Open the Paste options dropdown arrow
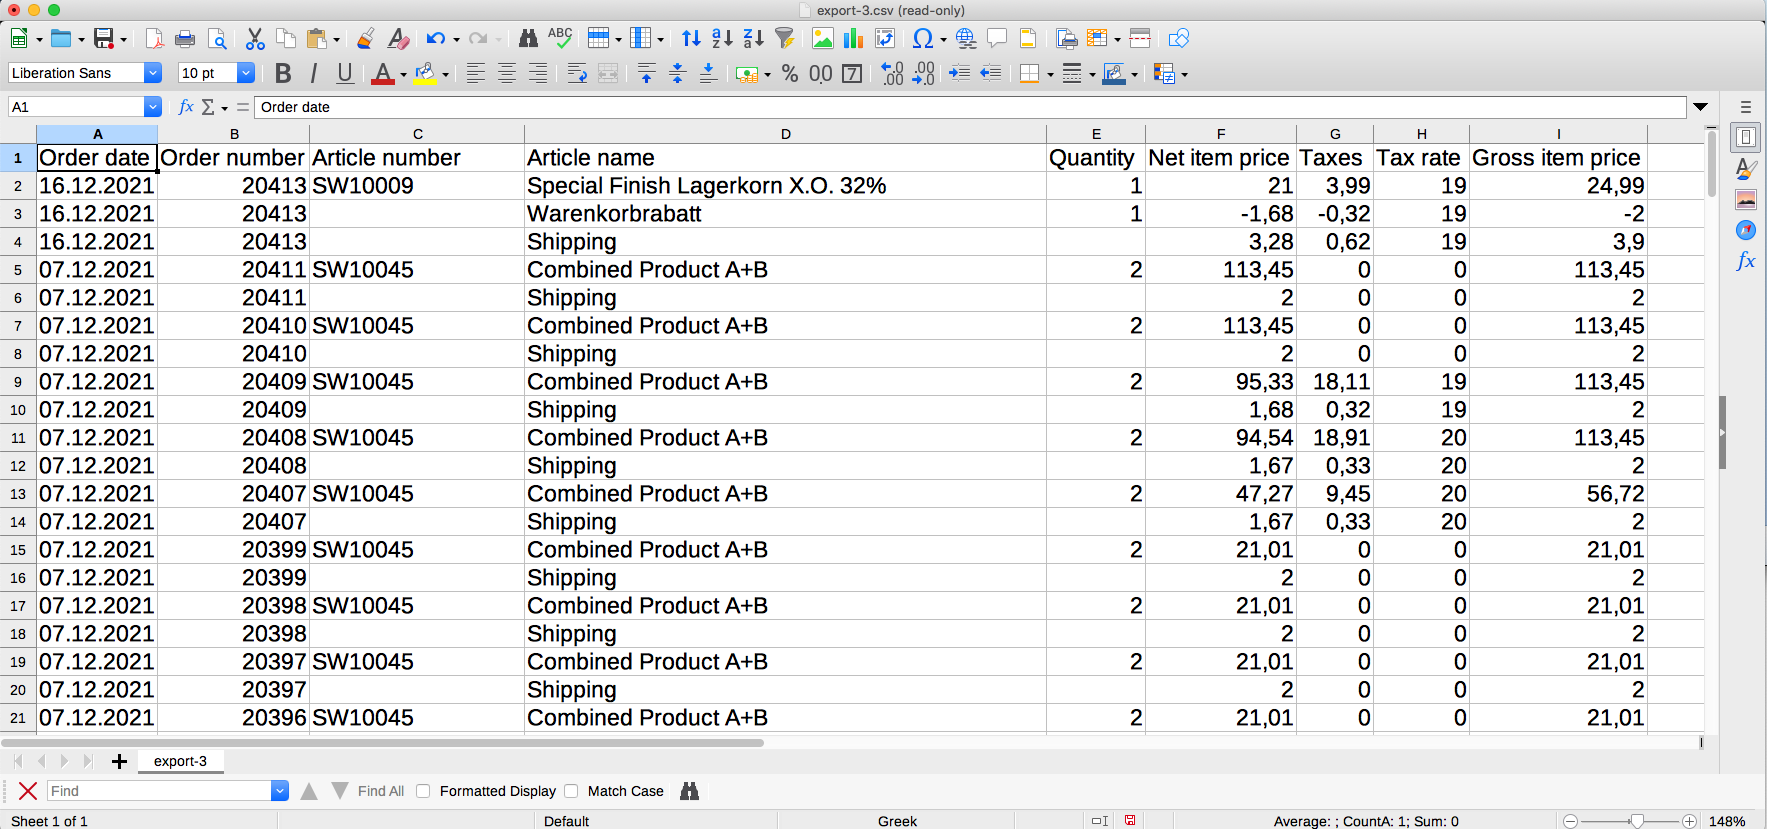The height and width of the screenshot is (829, 1767). [336, 40]
